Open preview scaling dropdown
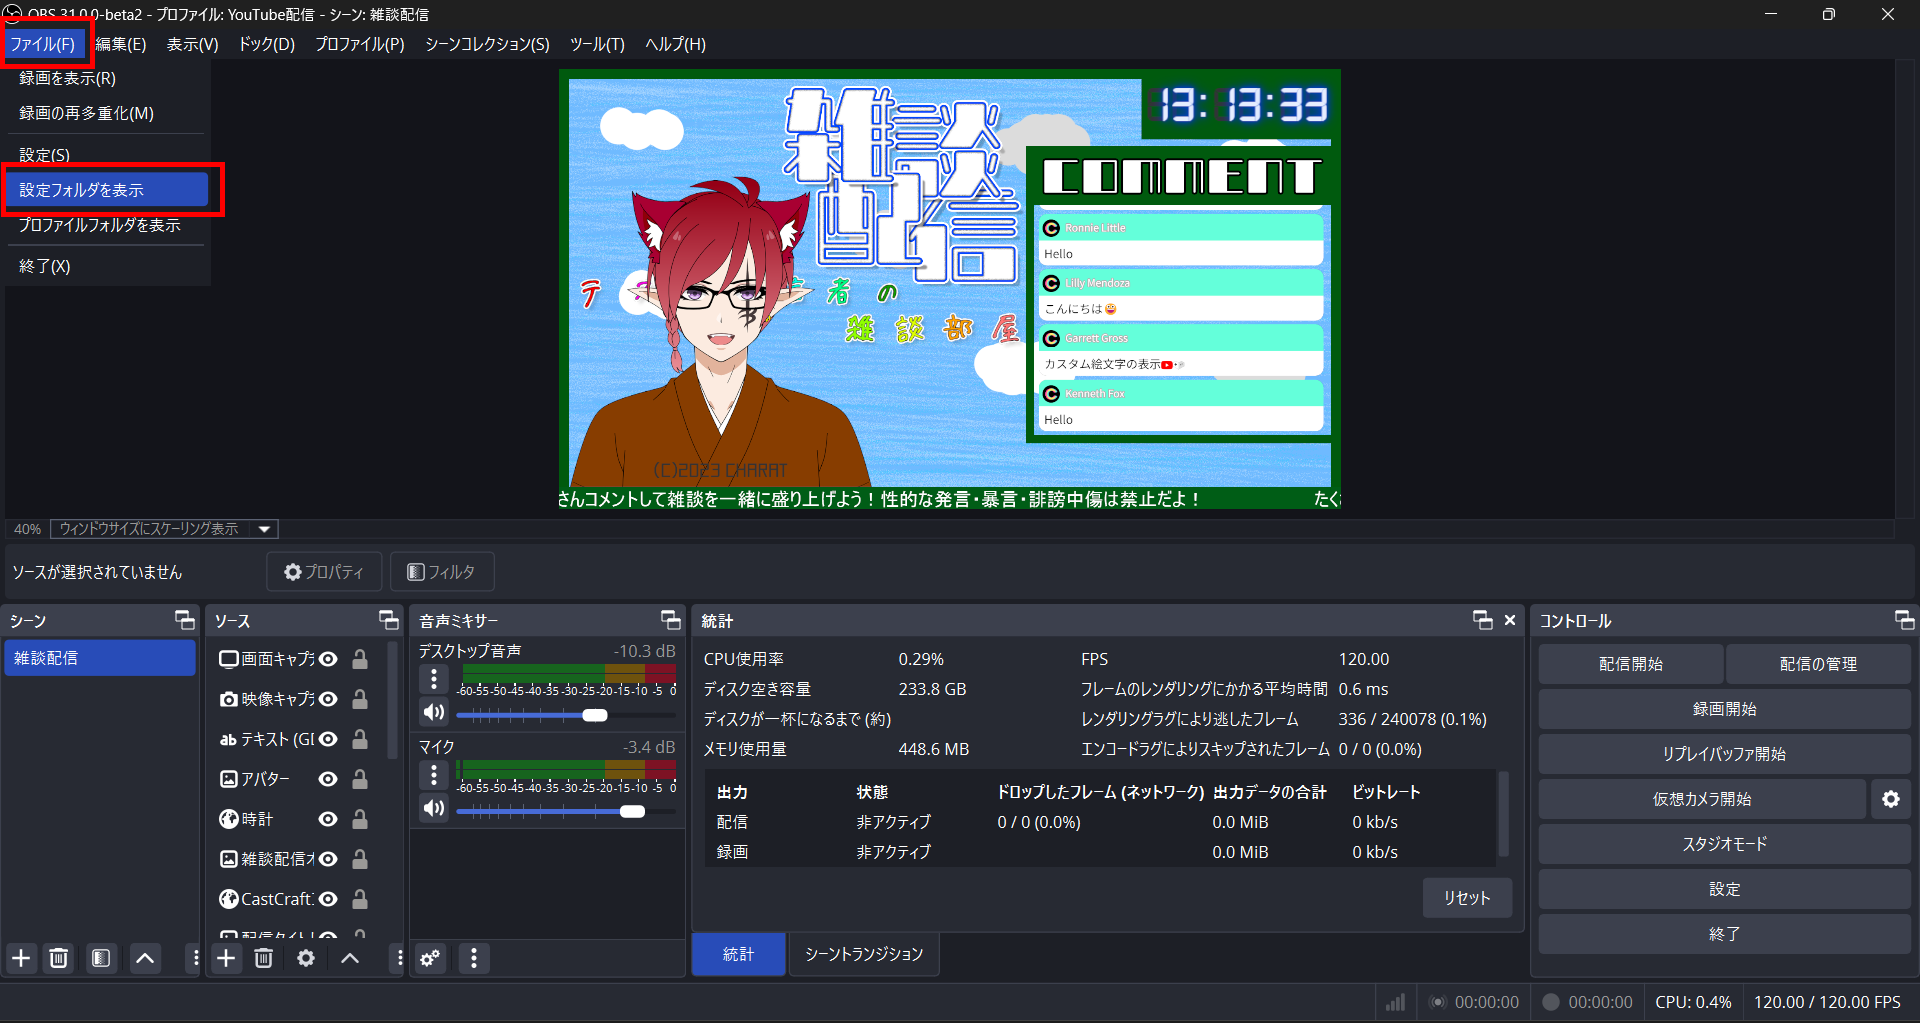The width and height of the screenshot is (1920, 1023). [164, 528]
